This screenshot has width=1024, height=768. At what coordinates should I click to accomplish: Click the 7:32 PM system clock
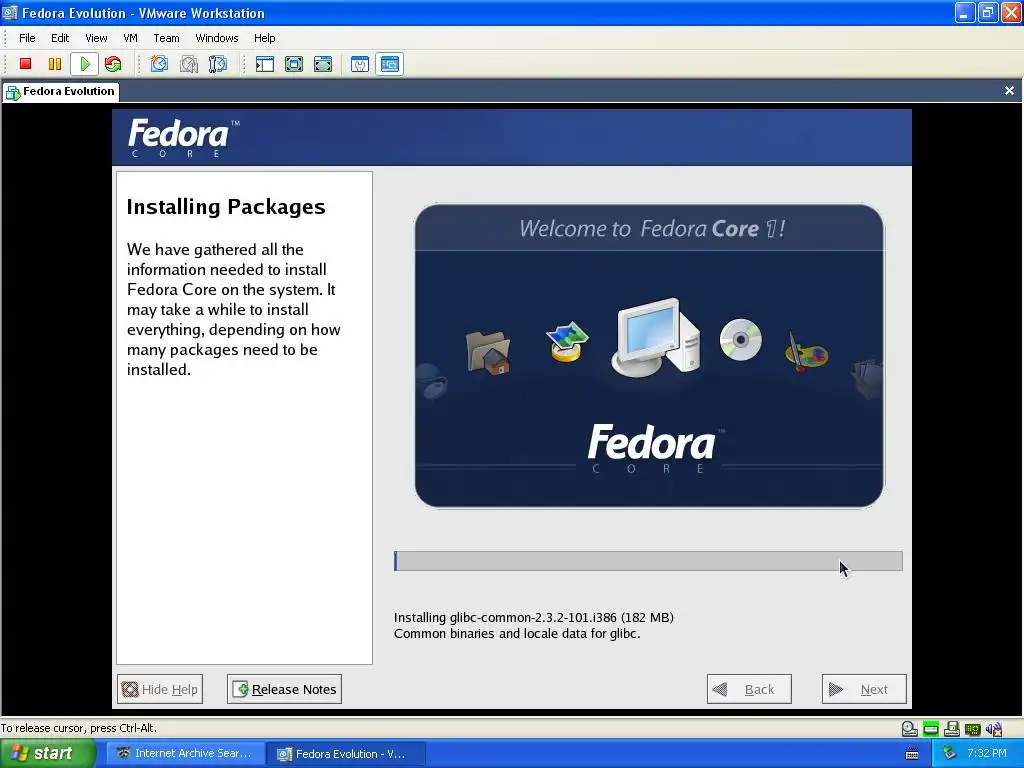[x=987, y=754]
